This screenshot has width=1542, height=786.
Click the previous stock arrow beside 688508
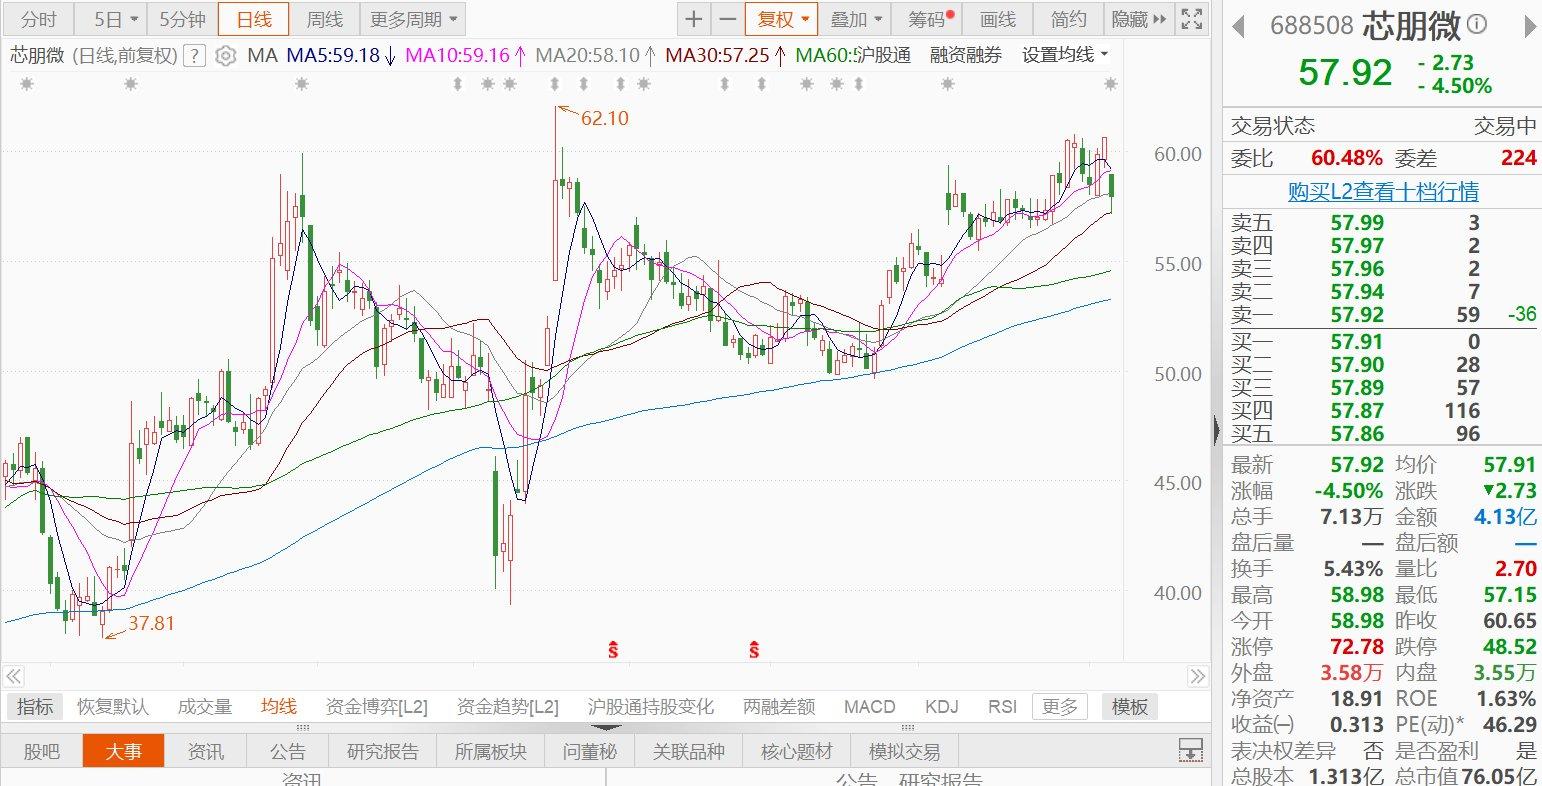(1240, 24)
